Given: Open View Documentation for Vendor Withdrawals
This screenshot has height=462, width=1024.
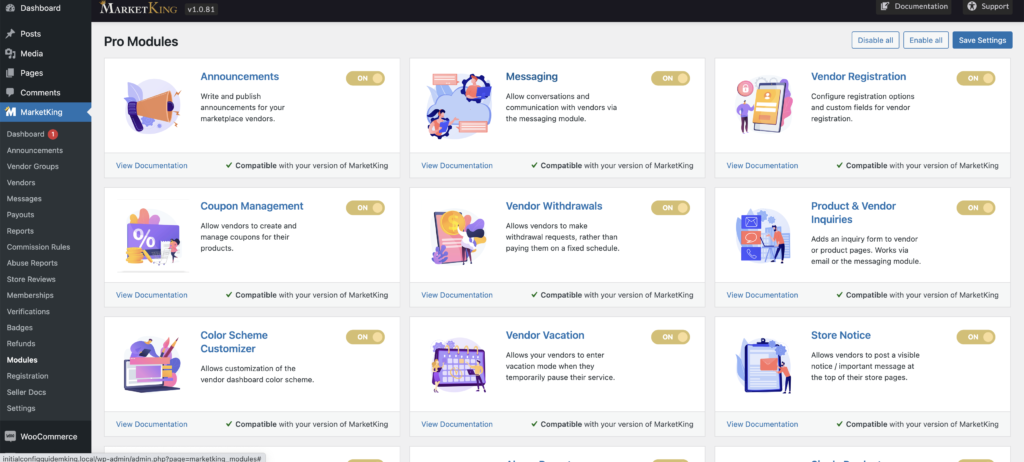Looking at the screenshot, I should point(457,295).
